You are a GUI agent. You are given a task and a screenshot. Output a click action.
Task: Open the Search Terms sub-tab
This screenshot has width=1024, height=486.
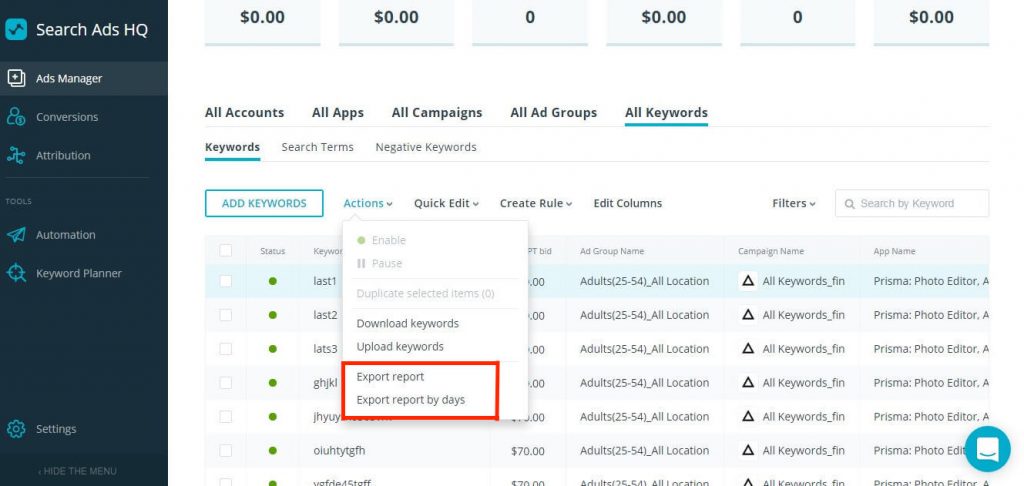point(317,147)
